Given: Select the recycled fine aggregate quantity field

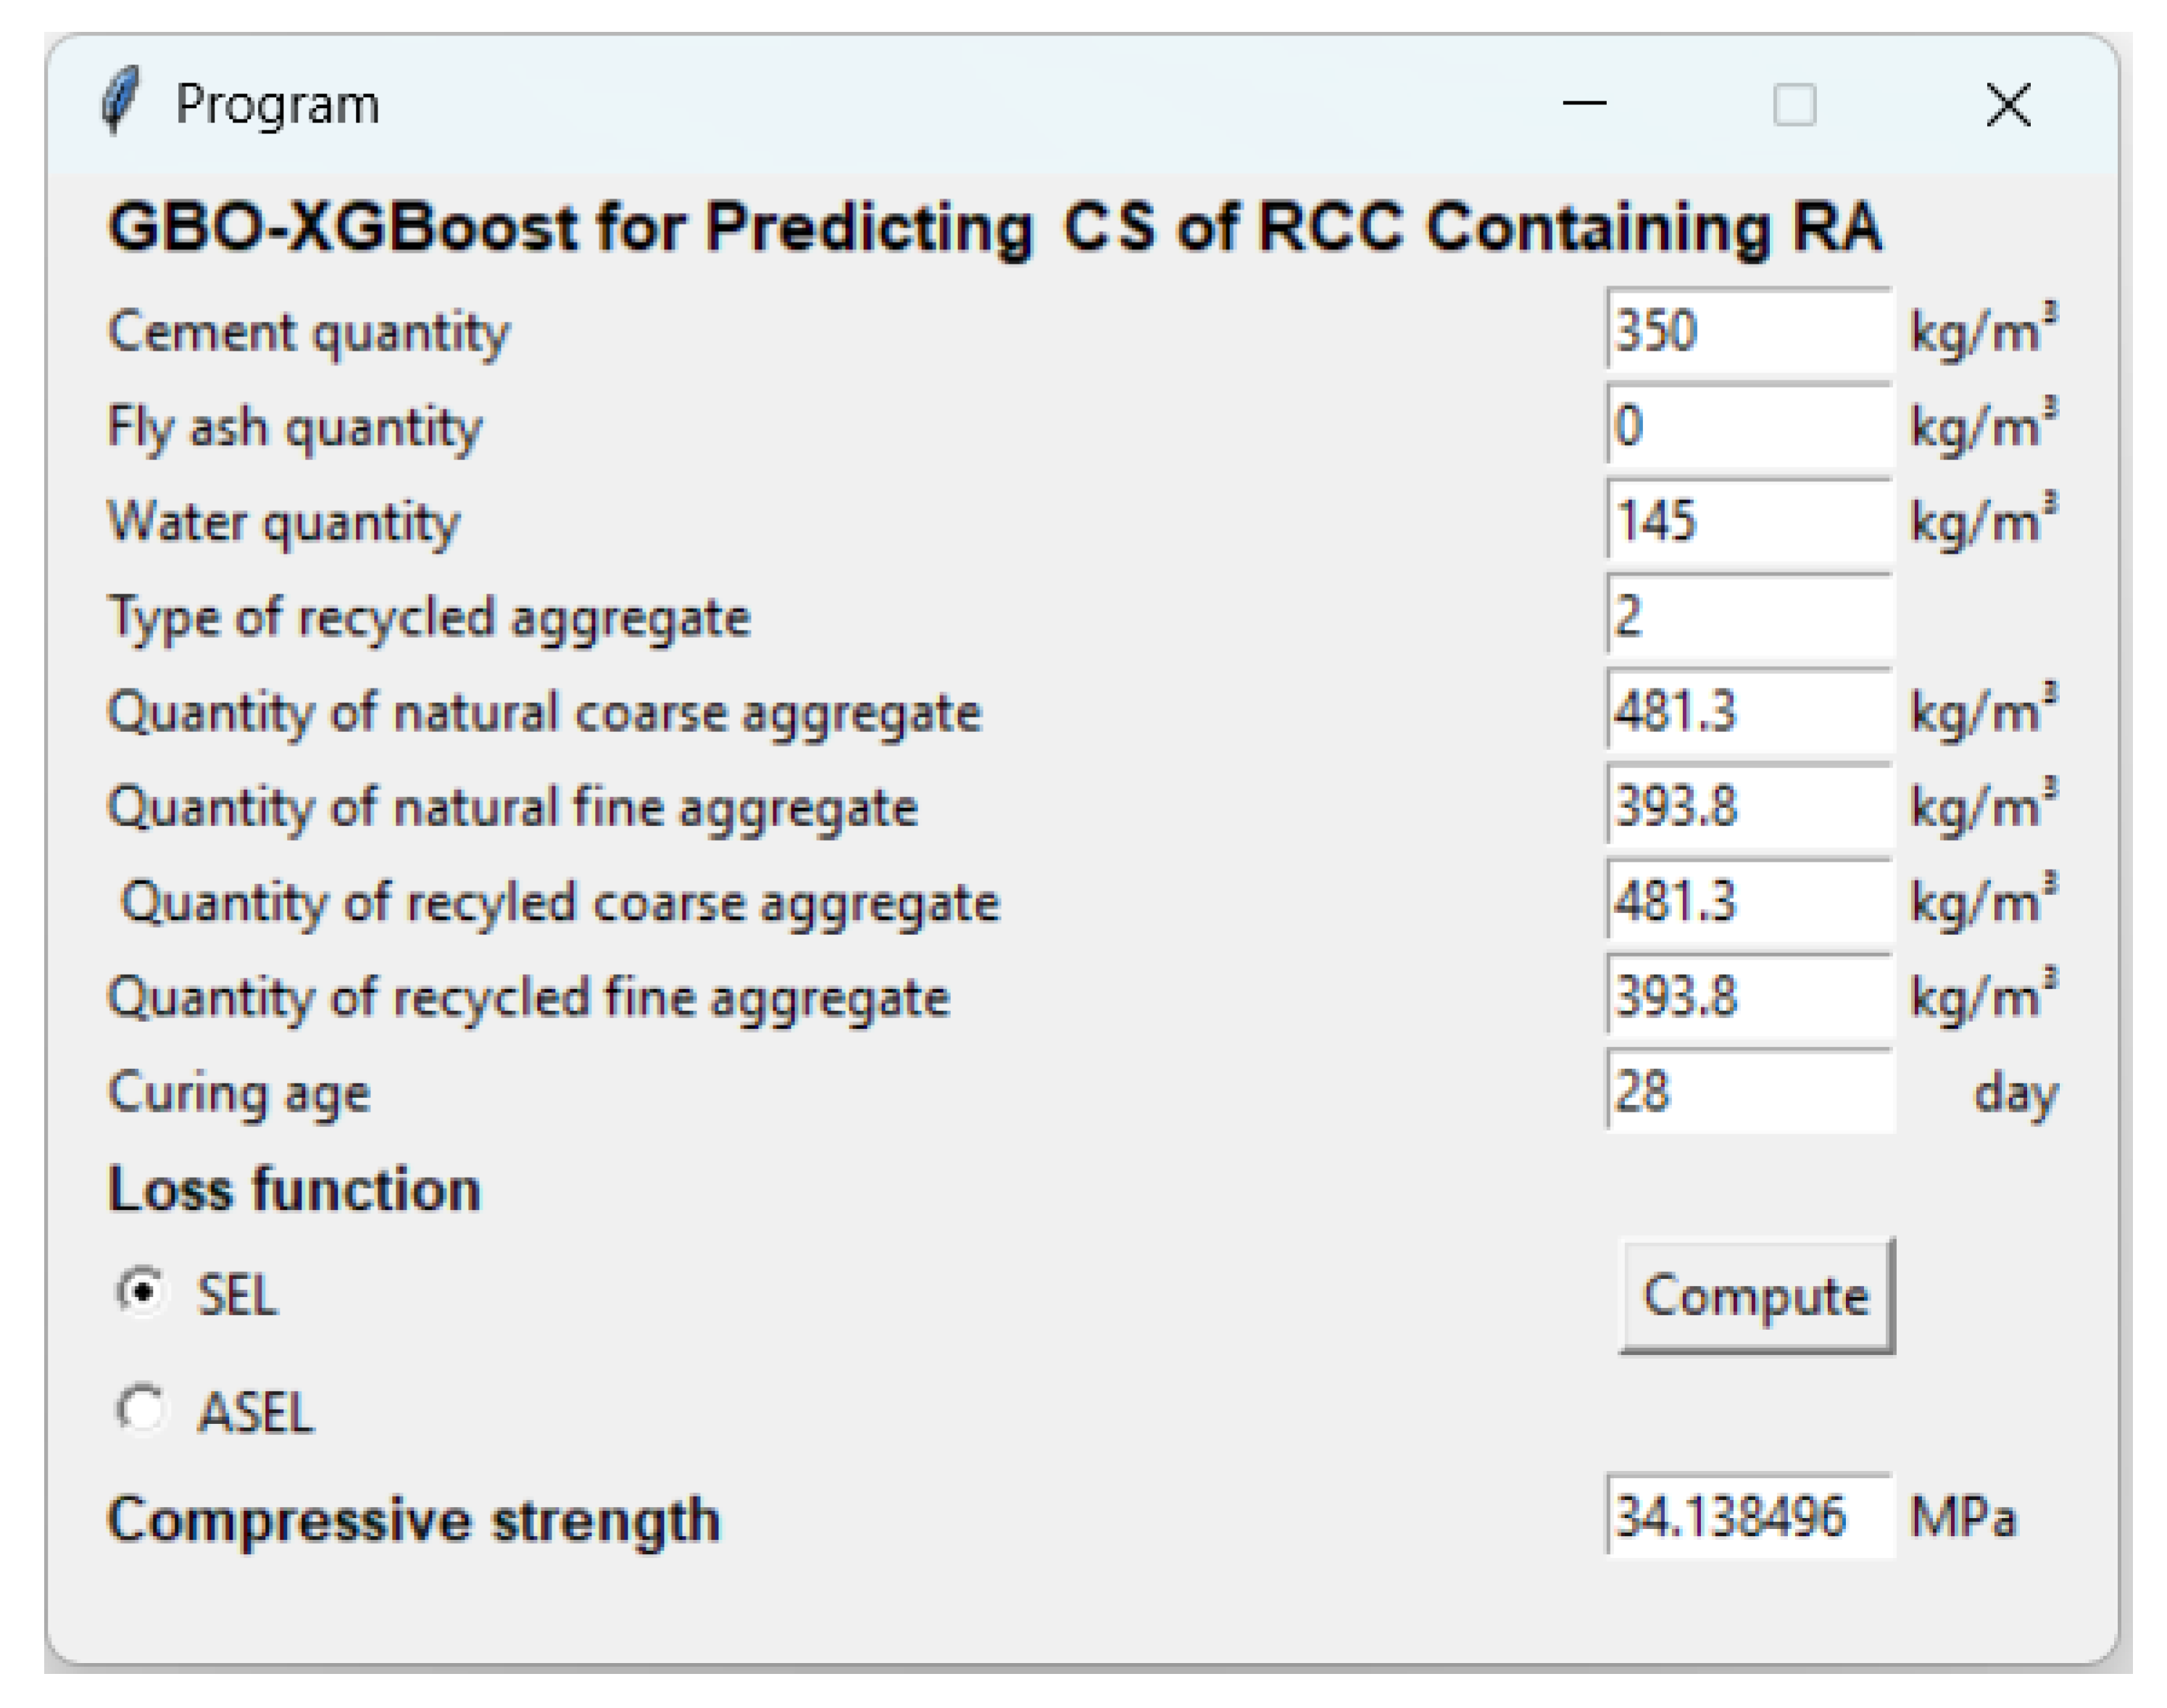Looking at the screenshot, I should point(1748,996).
